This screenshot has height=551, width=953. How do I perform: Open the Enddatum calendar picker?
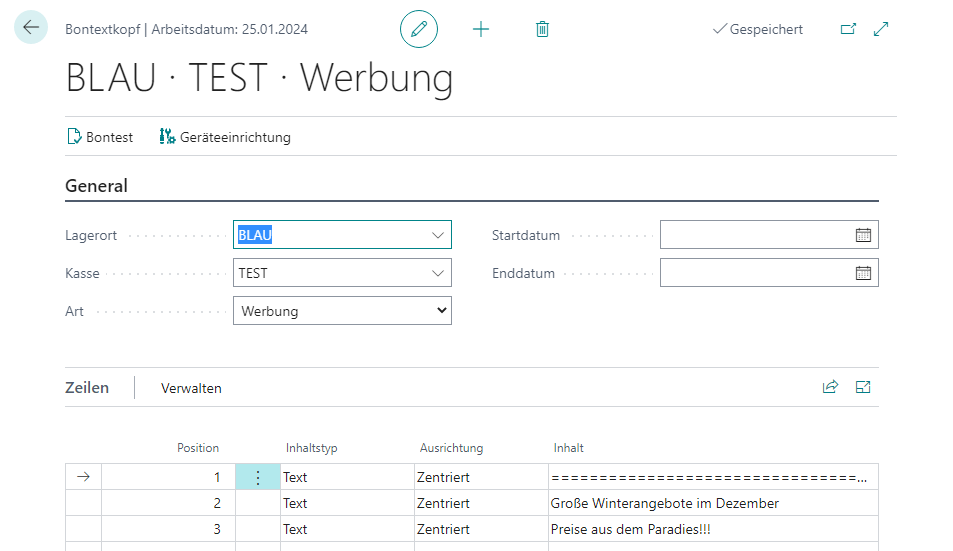(864, 273)
